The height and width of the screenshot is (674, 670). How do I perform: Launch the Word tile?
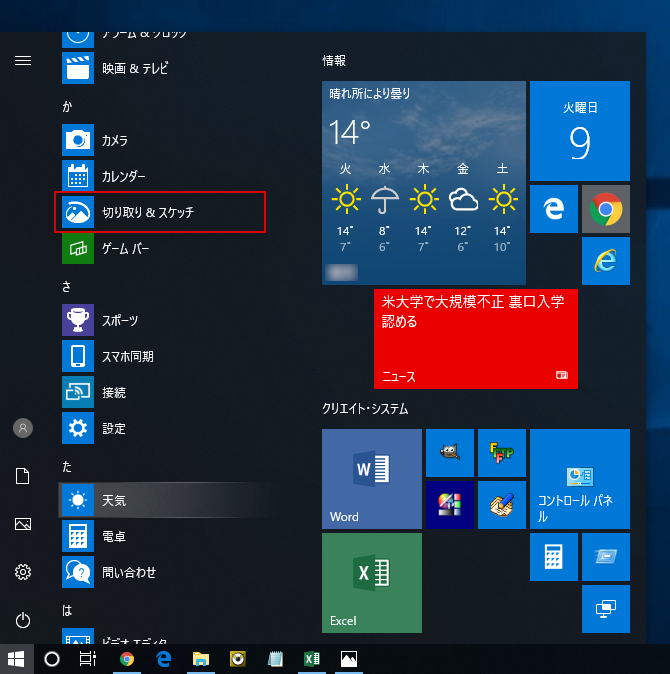pos(372,479)
